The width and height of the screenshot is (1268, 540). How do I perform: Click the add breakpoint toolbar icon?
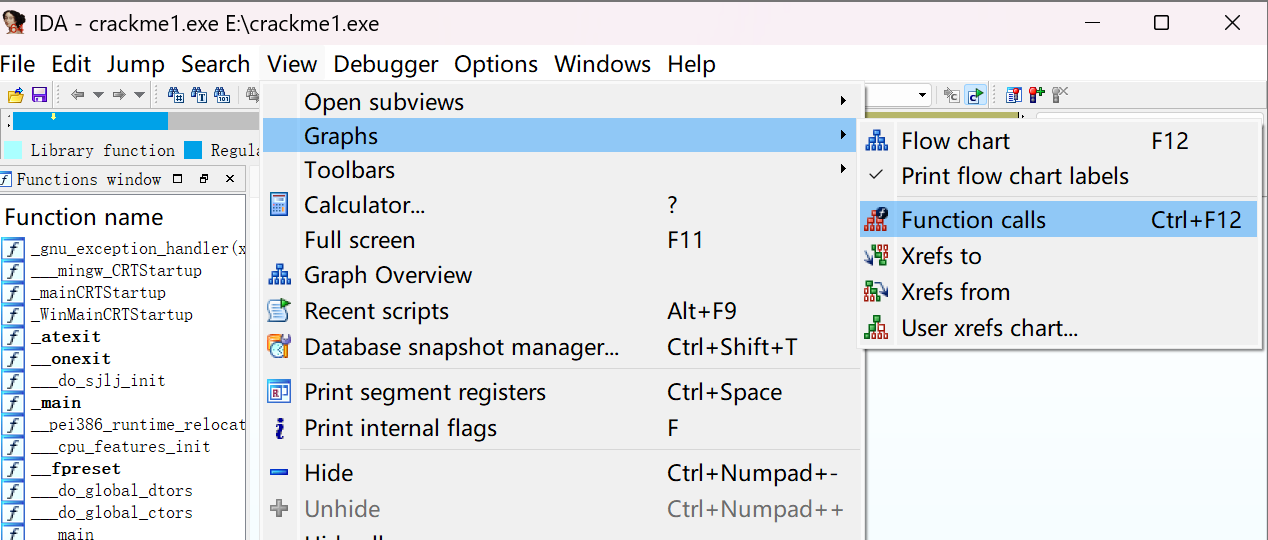1037,95
